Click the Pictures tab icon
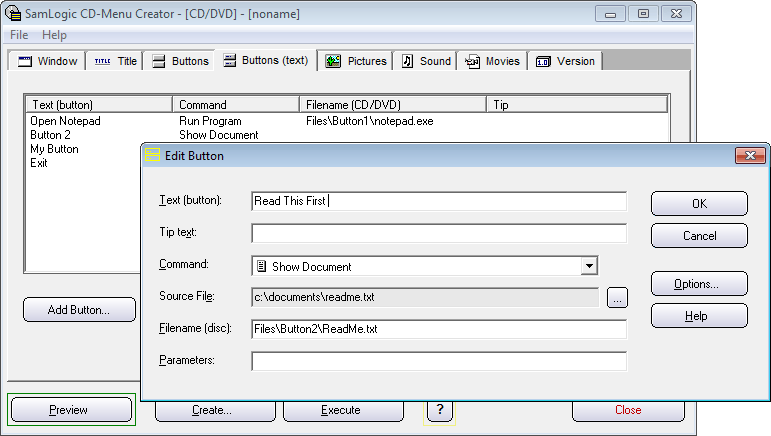The height and width of the screenshot is (436, 771). tap(333, 61)
